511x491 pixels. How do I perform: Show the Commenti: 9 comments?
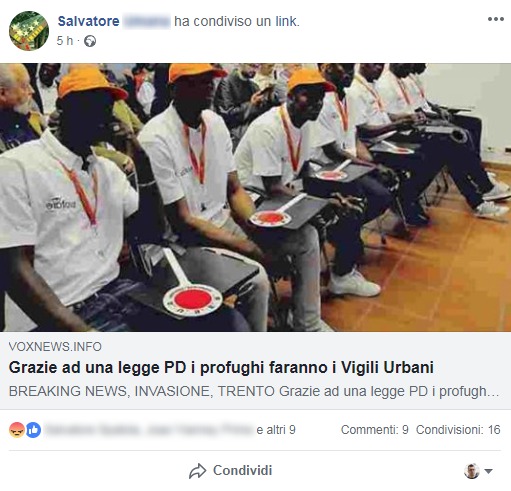pos(375,430)
